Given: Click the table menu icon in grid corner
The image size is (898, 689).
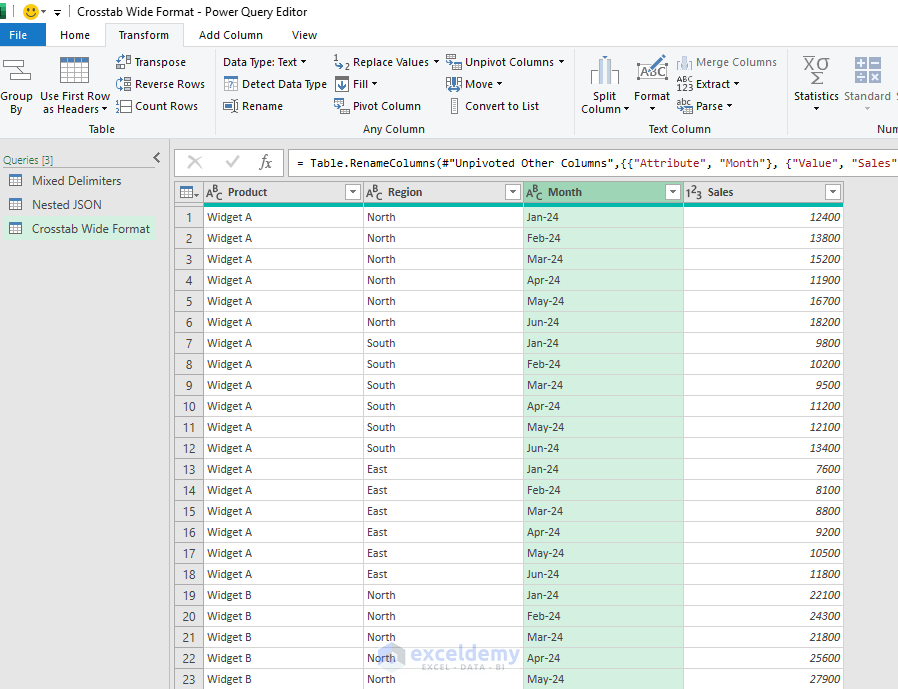Looking at the screenshot, I should 189,192.
